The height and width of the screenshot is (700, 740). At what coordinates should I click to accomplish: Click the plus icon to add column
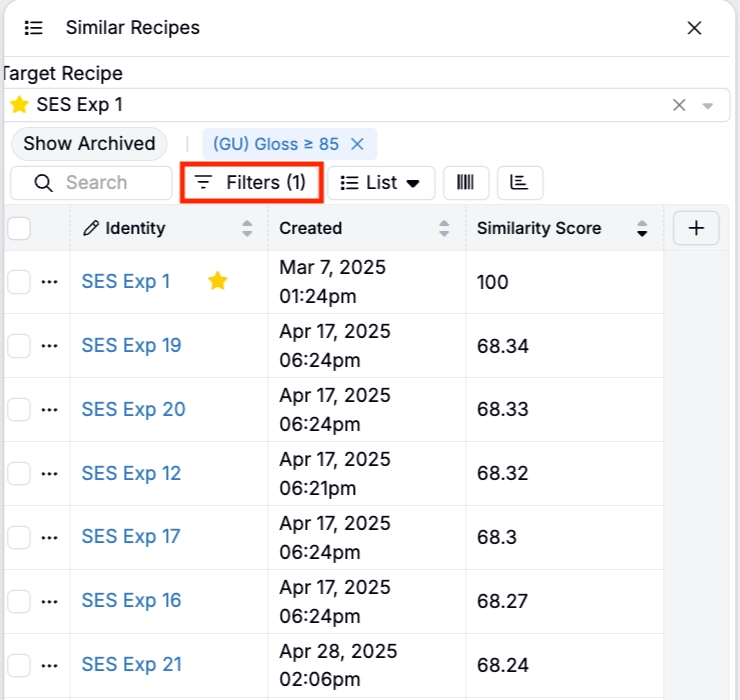[696, 228]
